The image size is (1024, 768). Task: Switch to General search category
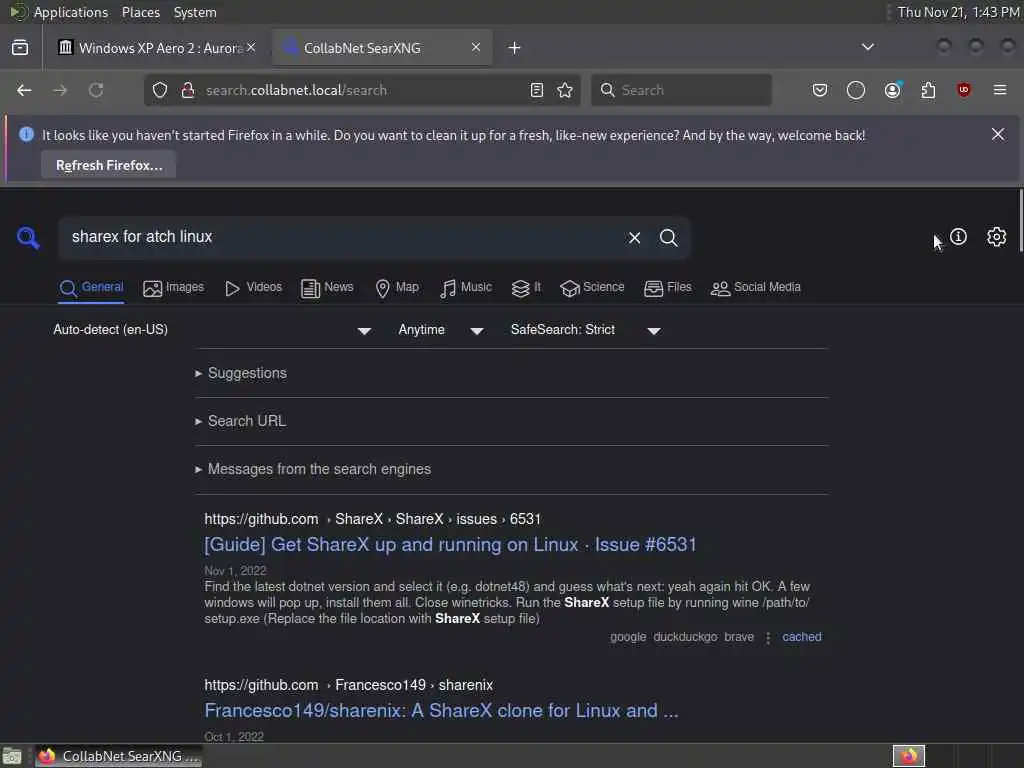pyautogui.click(x=91, y=287)
